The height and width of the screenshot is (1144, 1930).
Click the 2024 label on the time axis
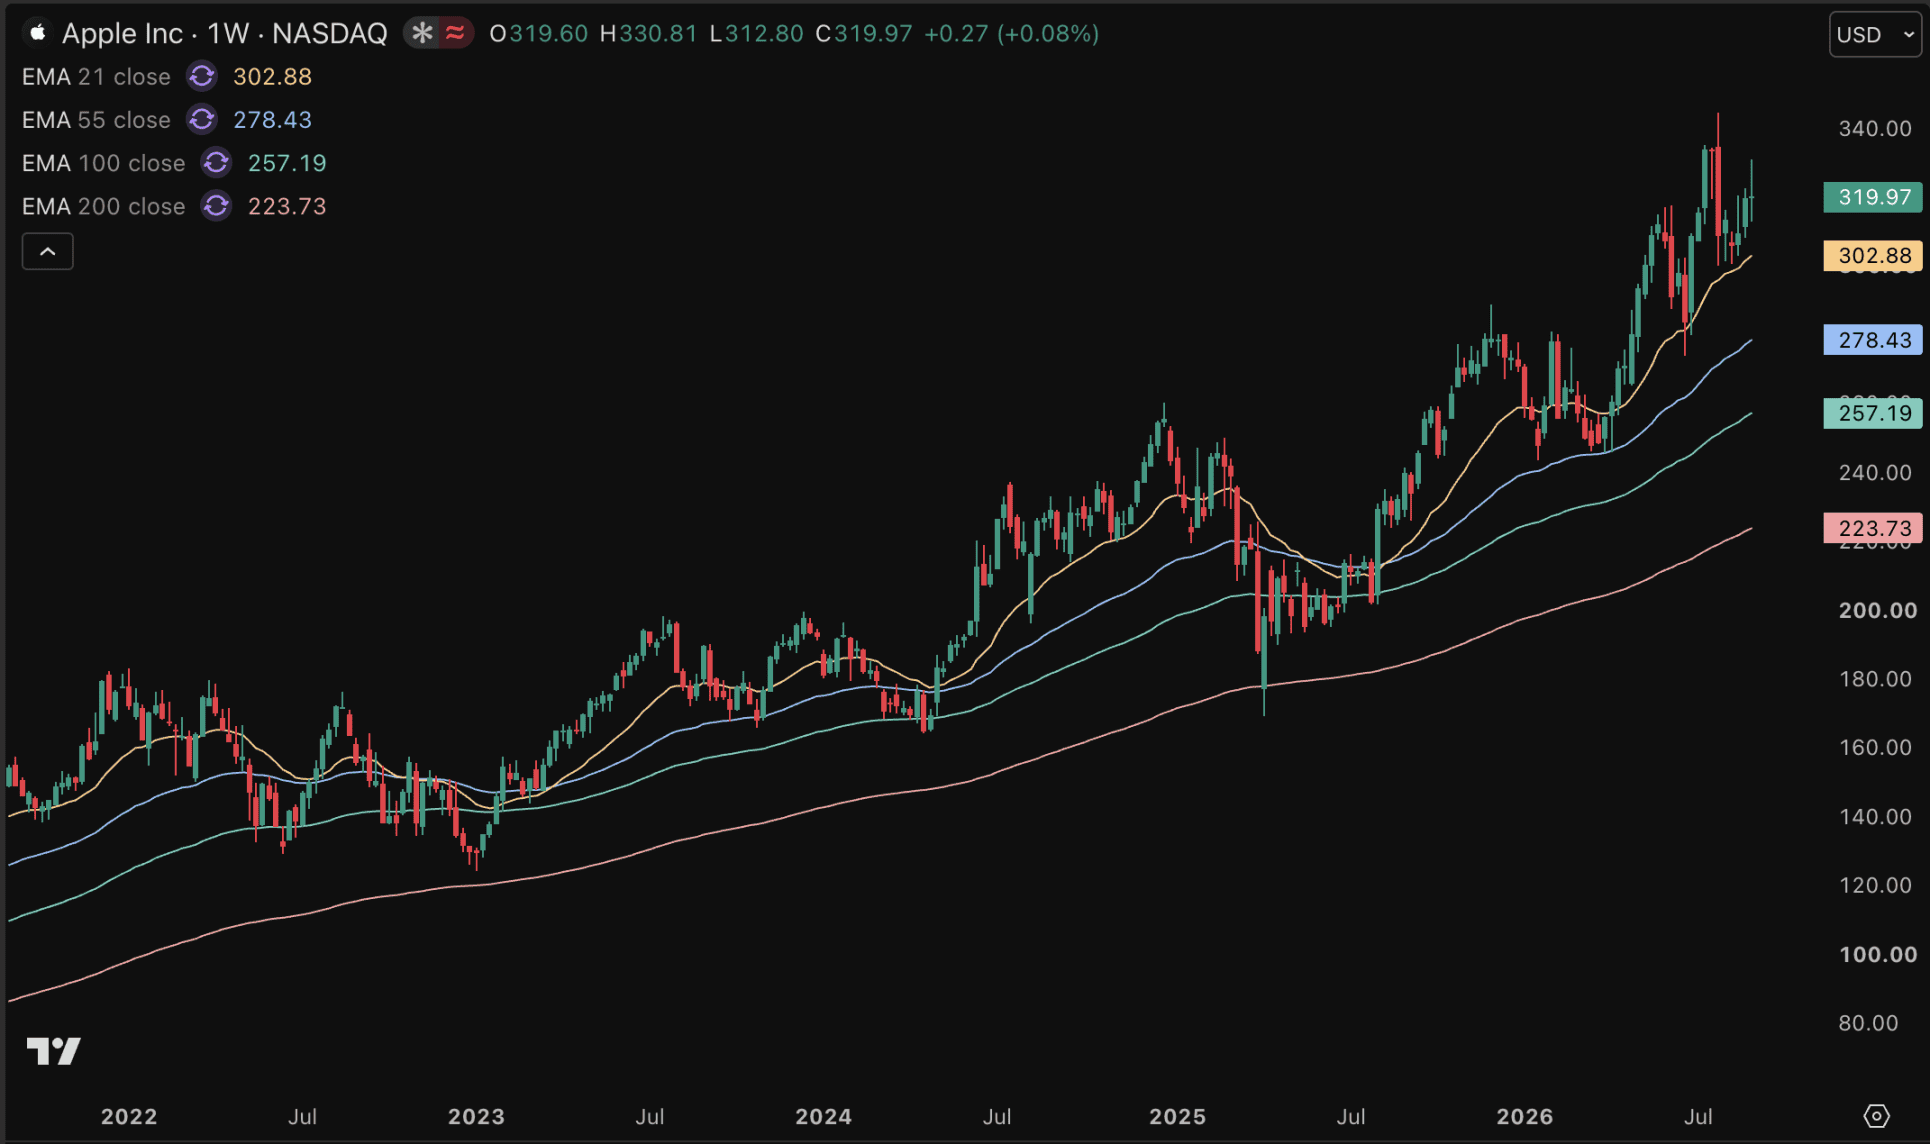(823, 1116)
